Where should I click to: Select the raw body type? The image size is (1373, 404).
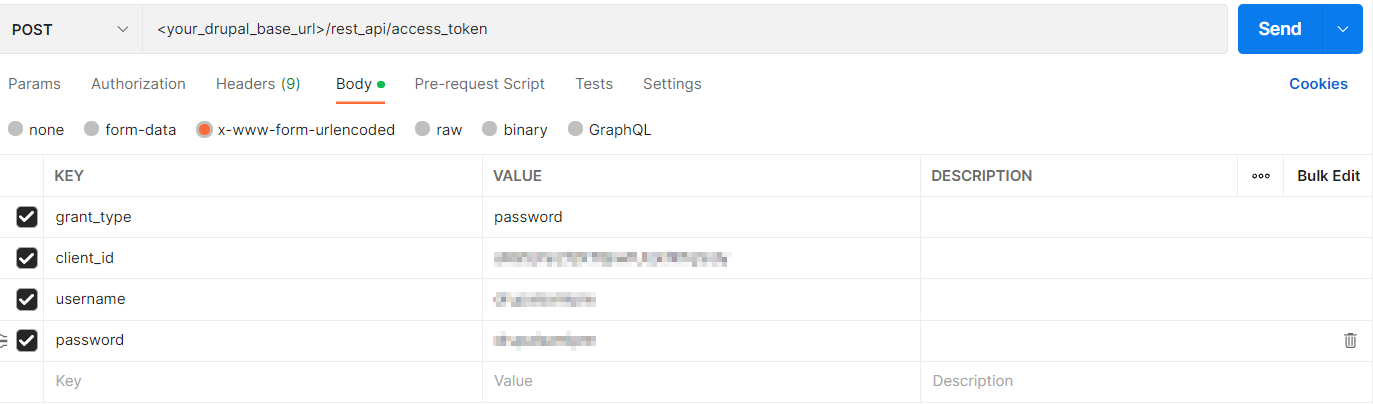(423, 130)
